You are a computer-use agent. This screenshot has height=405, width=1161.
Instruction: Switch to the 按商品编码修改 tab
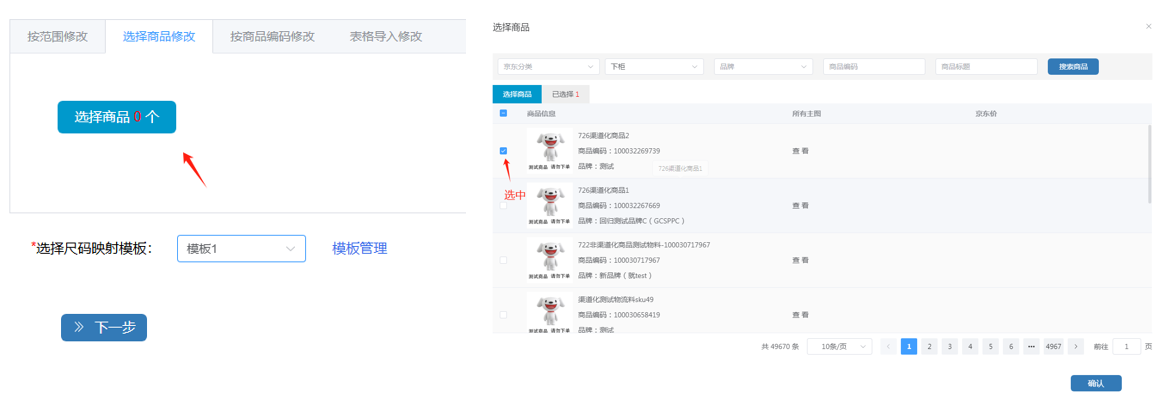[x=272, y=37]
